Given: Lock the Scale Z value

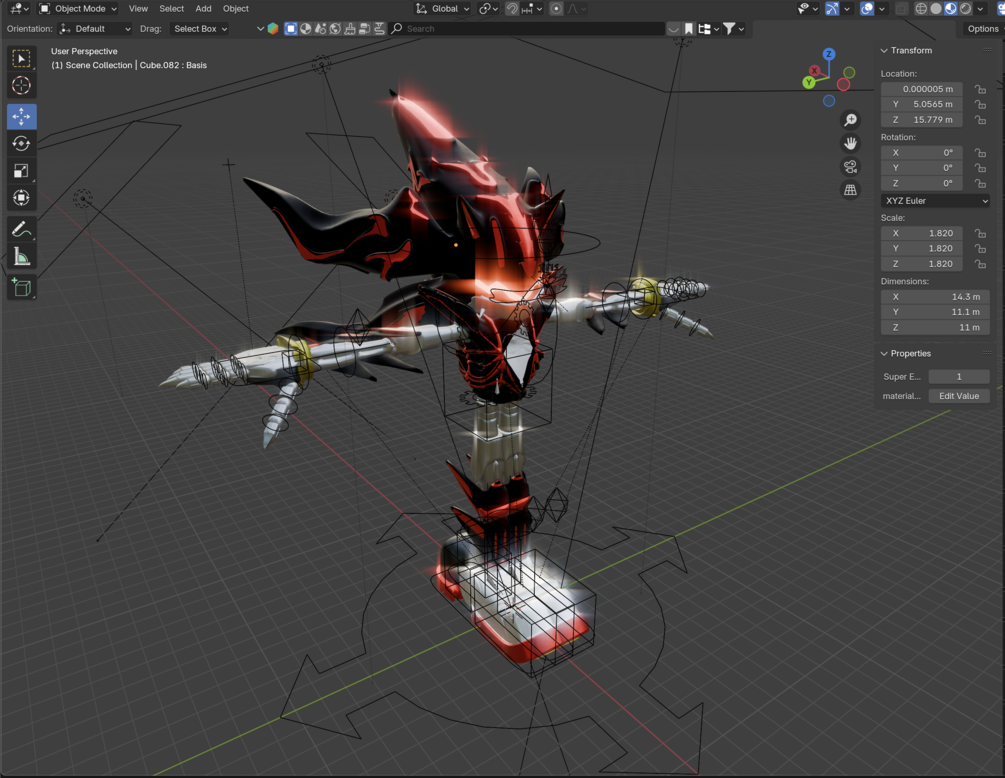Looking at the screenshot, I should 980,264.
